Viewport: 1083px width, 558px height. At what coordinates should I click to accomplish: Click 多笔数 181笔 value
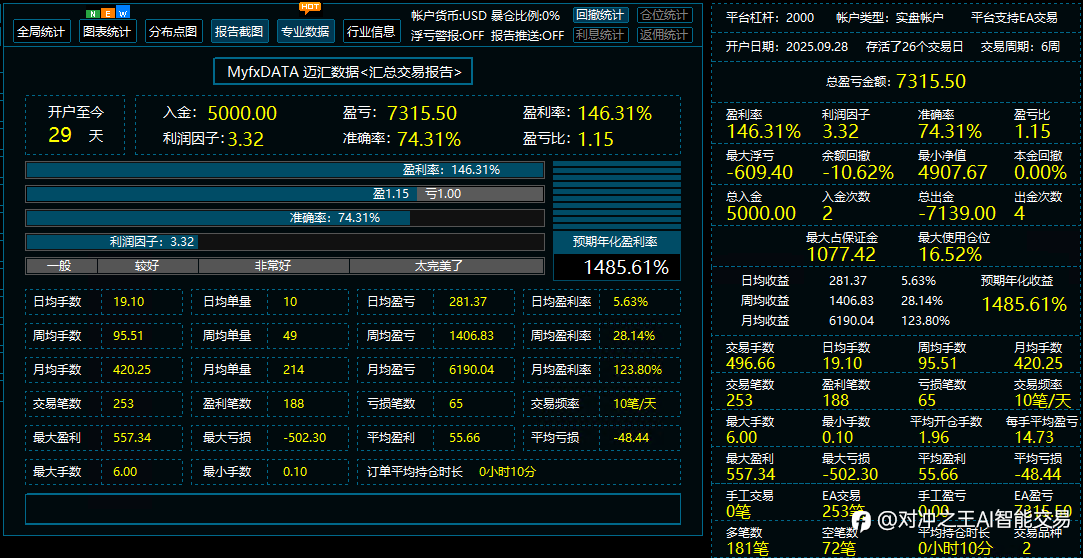pos(745,549)
